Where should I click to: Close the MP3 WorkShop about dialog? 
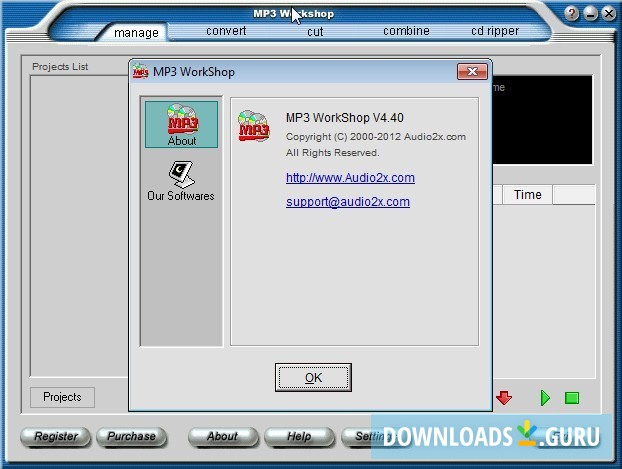[x=472, y=71]
